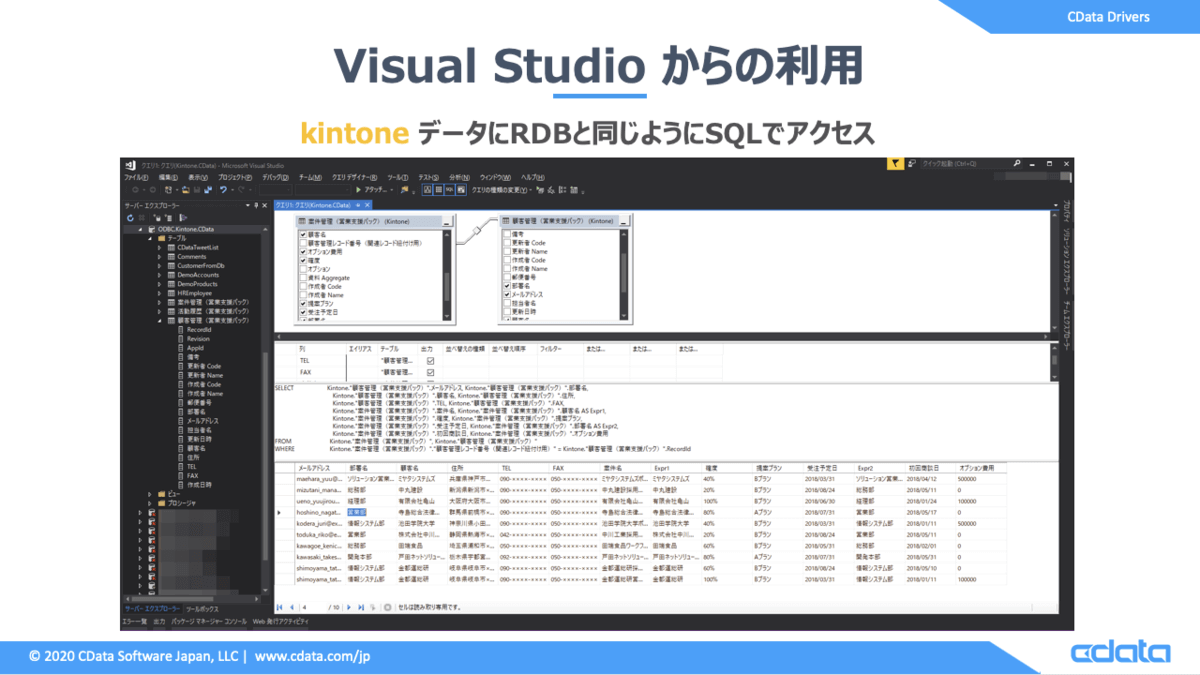
Task: Open the エラー一覧 tab
Action: [x=134, y=622]
